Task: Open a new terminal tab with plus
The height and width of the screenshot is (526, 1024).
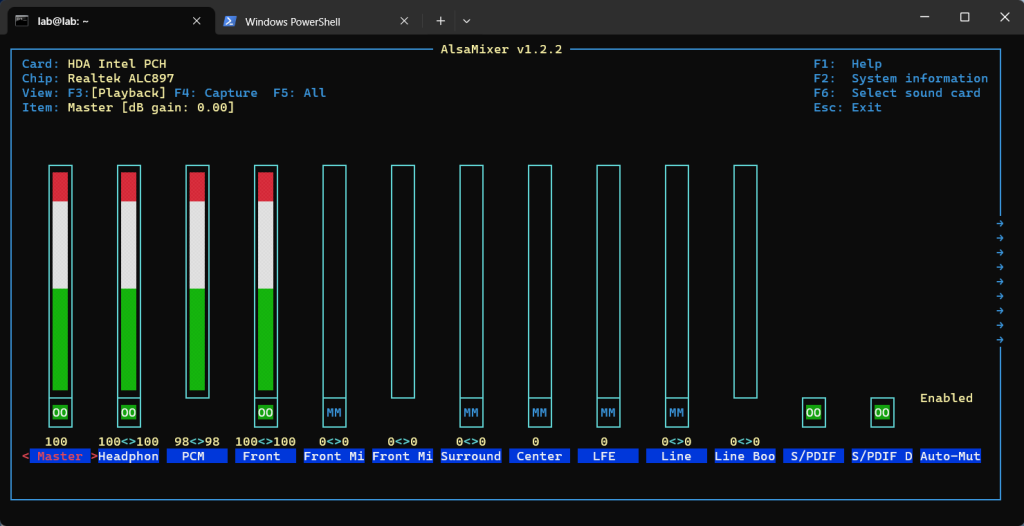Action: pyautogui.click(x=440, y=21)
